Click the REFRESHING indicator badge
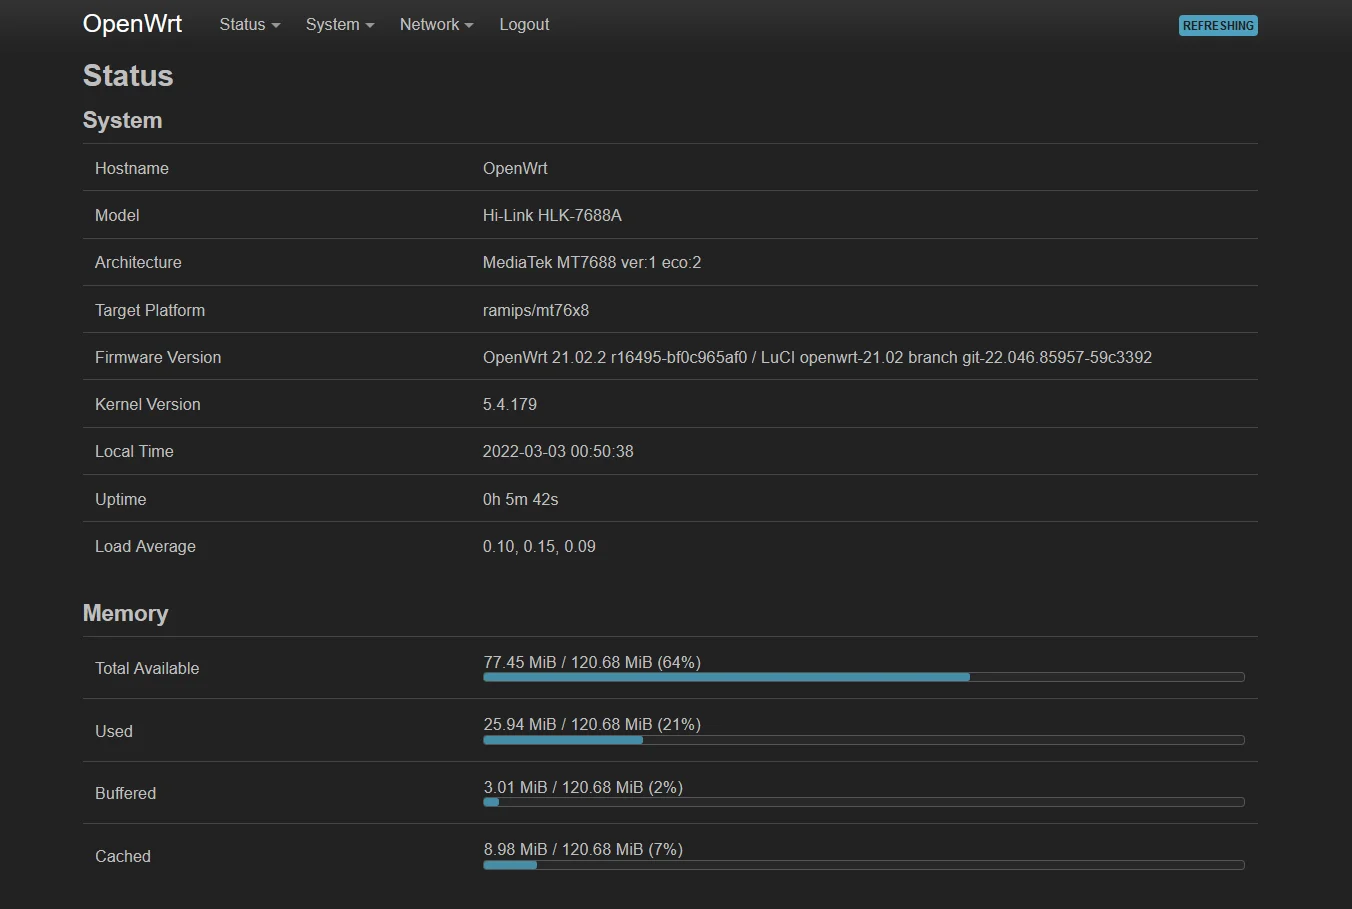This screenshot has height=909, width=1352. 1218,26
